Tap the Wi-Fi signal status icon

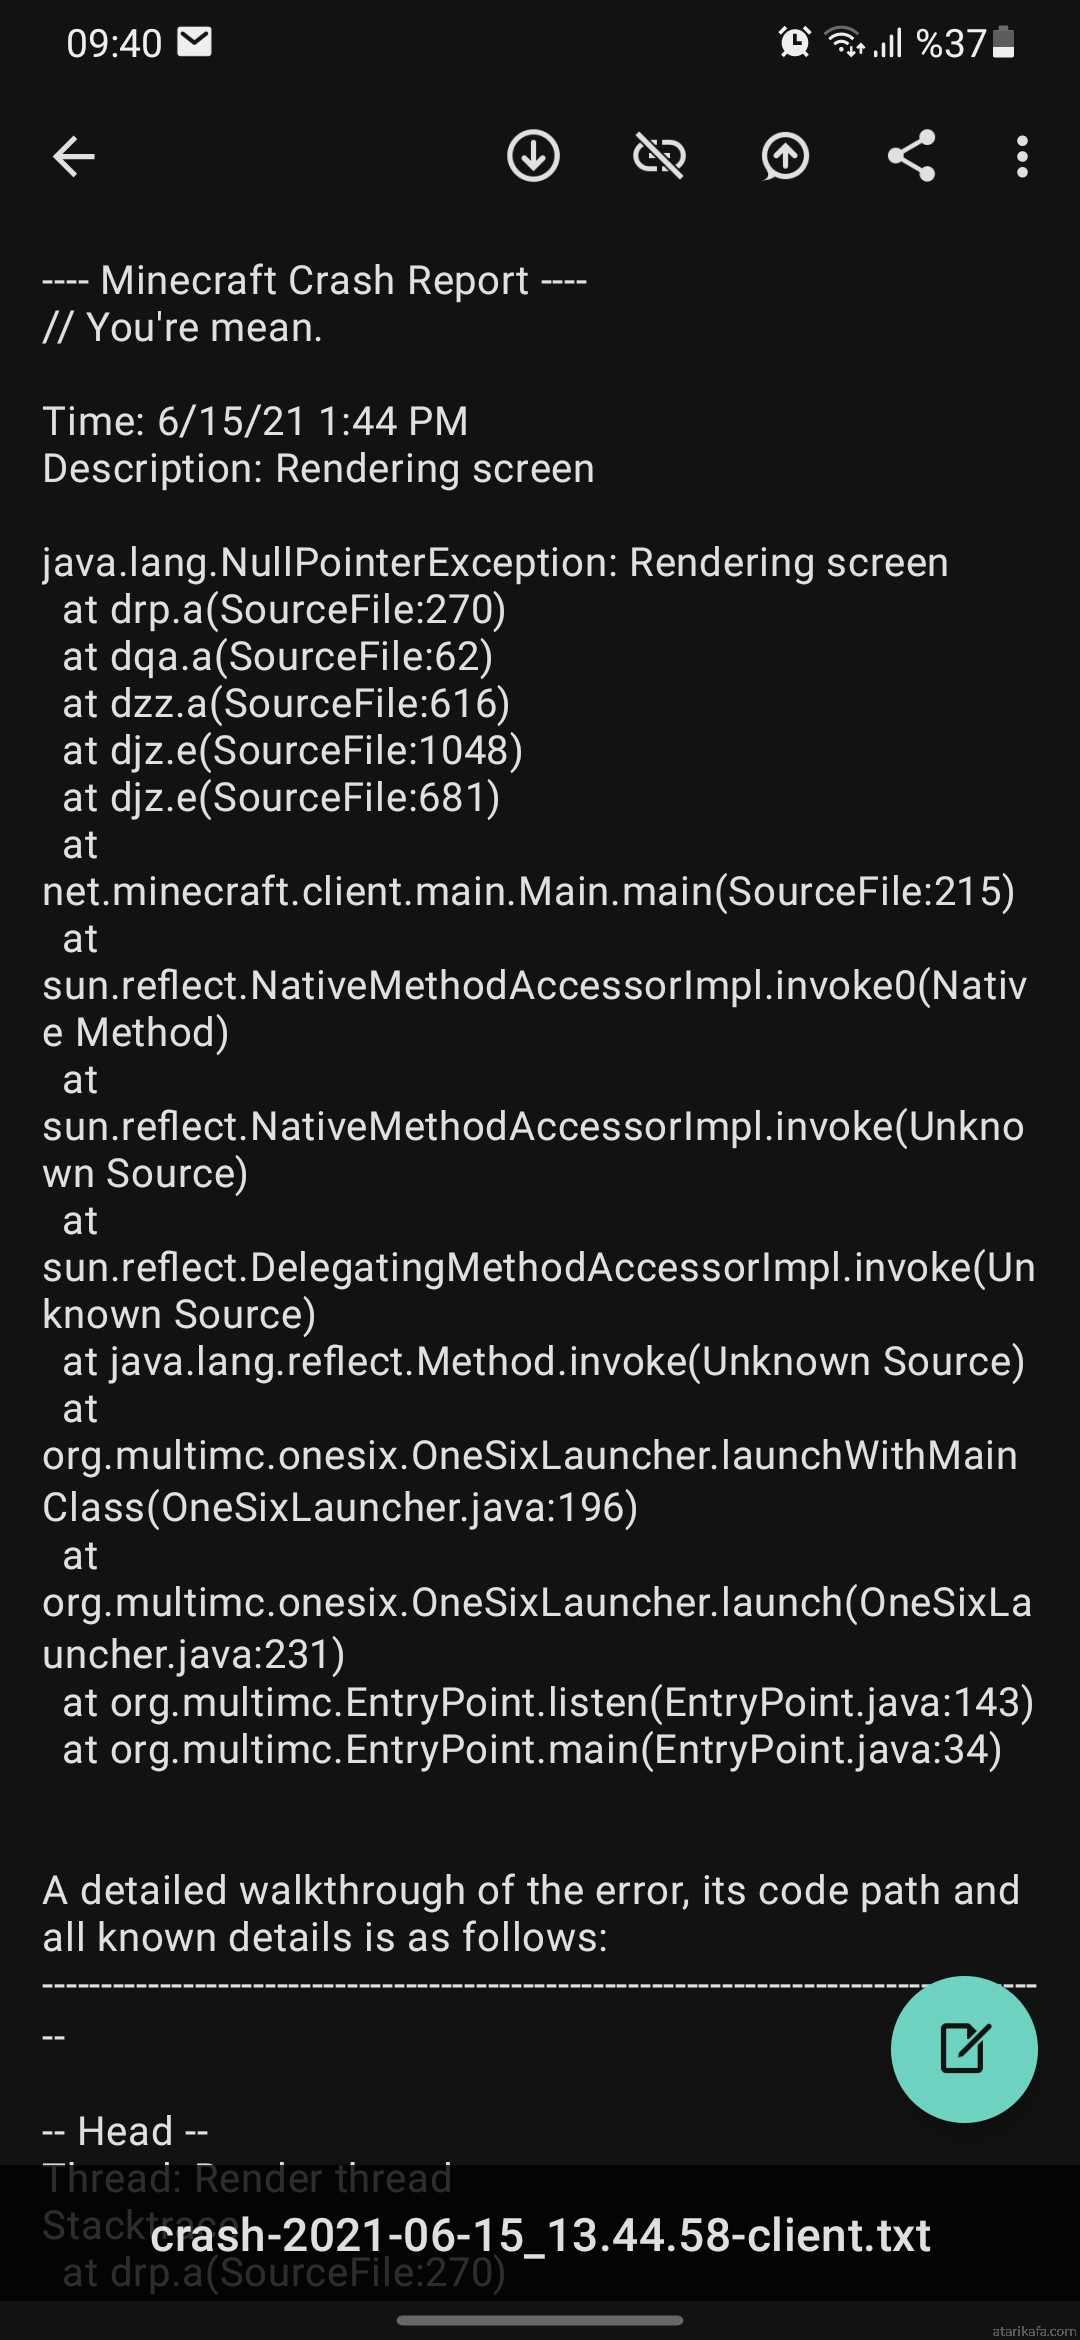(845, 42)
